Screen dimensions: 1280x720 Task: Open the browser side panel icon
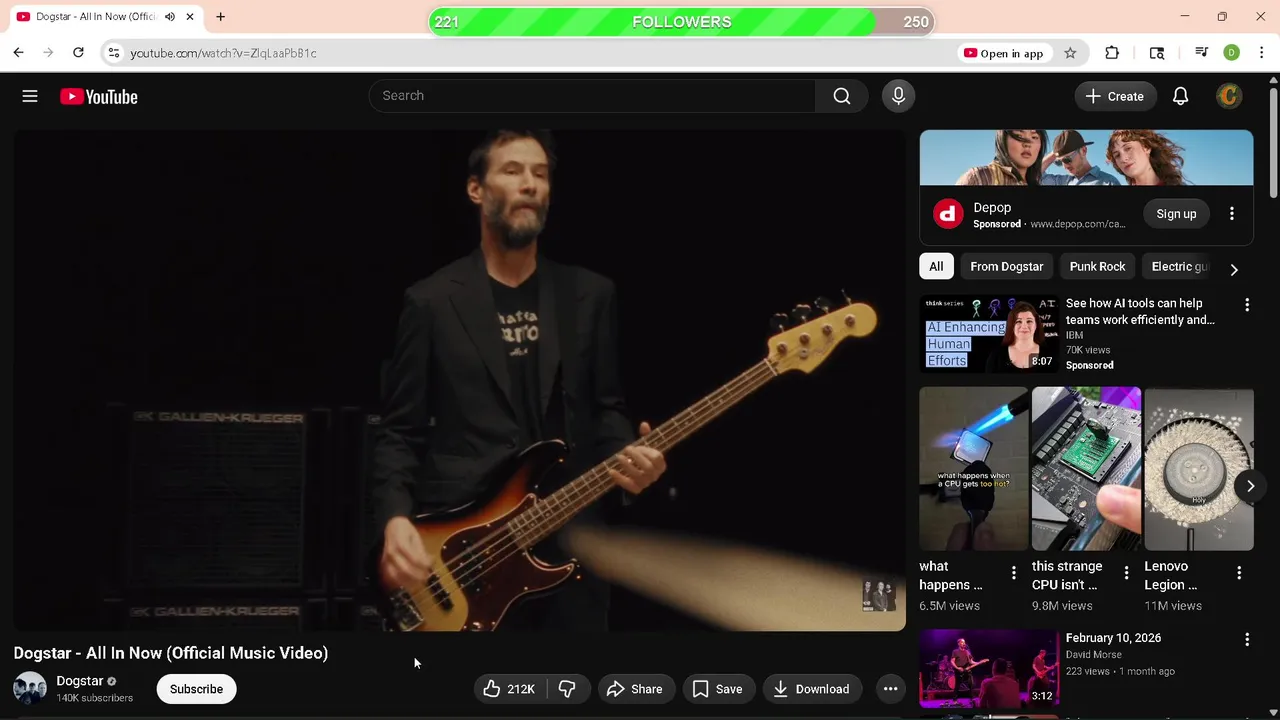pos(1157,53)
